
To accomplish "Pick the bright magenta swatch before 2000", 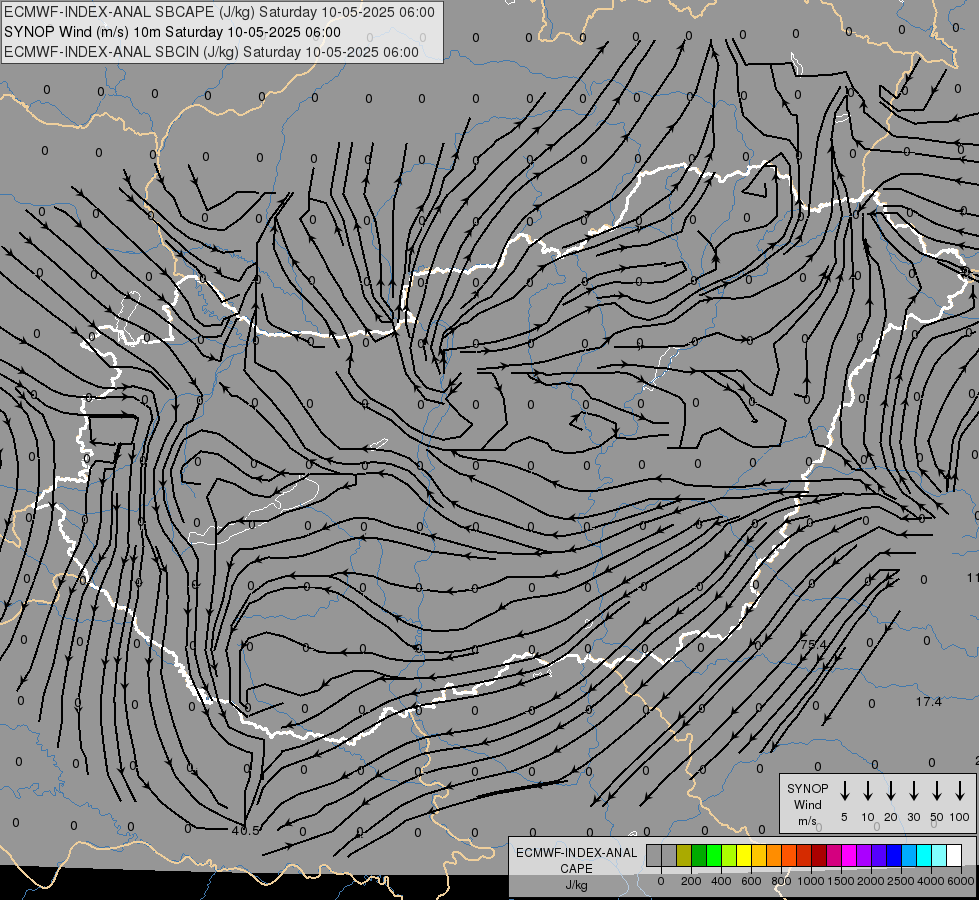I will [849, 855].
